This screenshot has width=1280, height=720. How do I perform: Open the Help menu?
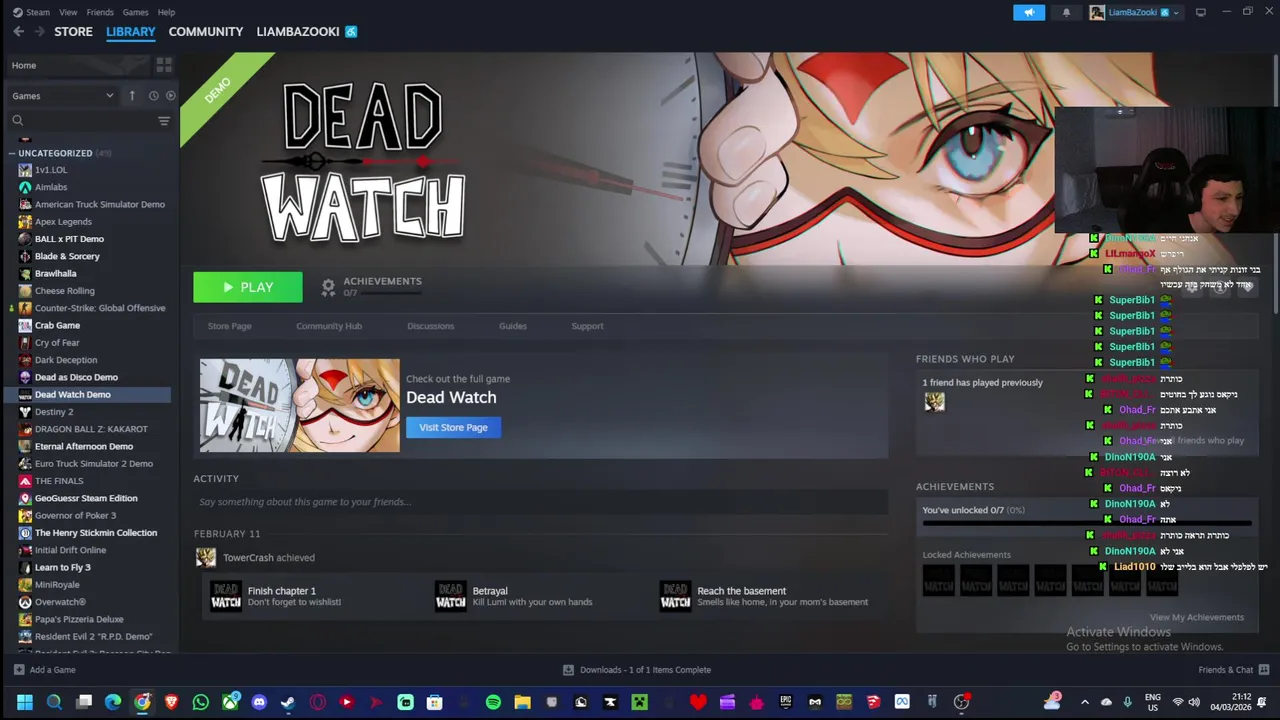pyautogui.click(x=166, y=12)
